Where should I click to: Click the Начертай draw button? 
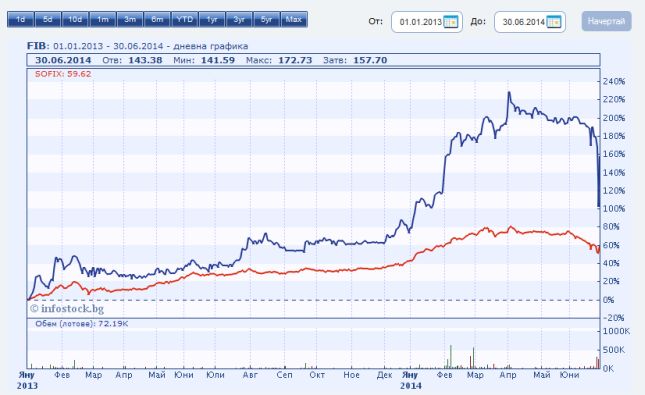tap(606, 21)
